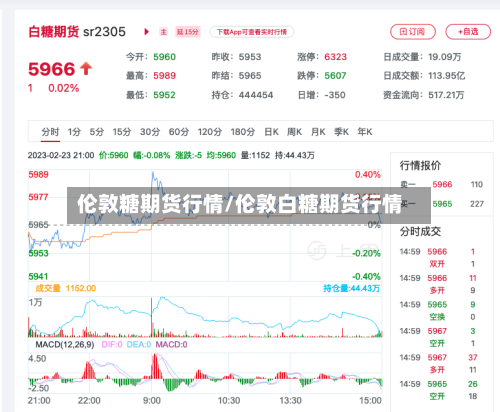
Task: Switch to the 15分 chart tab
Action: [122, 132]
